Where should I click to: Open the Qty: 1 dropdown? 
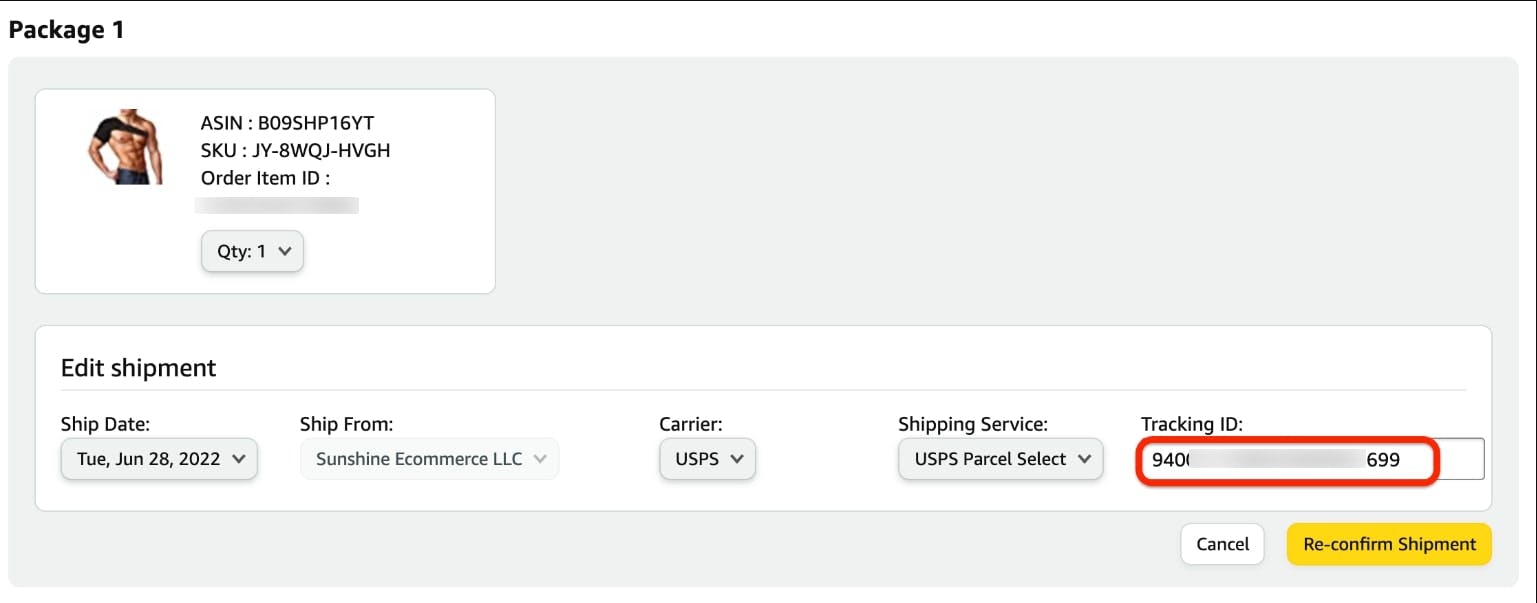tap(252, 251)
